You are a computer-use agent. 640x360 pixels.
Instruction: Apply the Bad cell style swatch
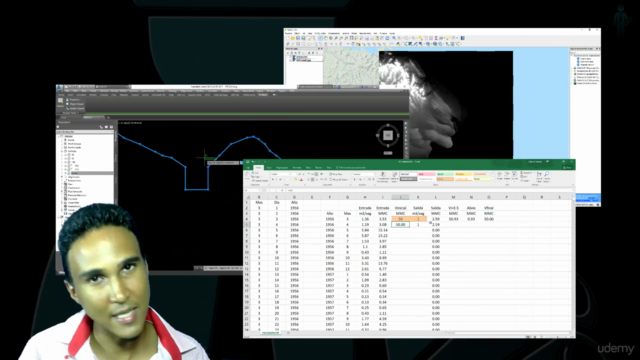coord(427,174)
